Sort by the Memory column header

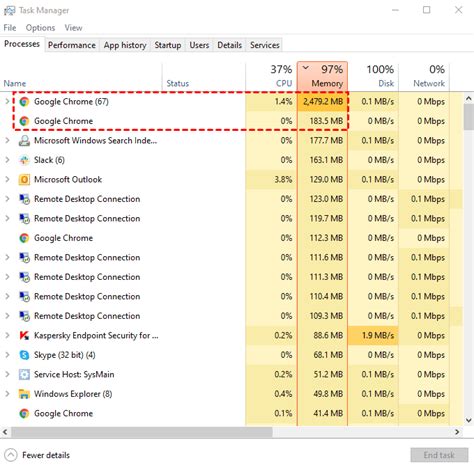coord(322,76)
